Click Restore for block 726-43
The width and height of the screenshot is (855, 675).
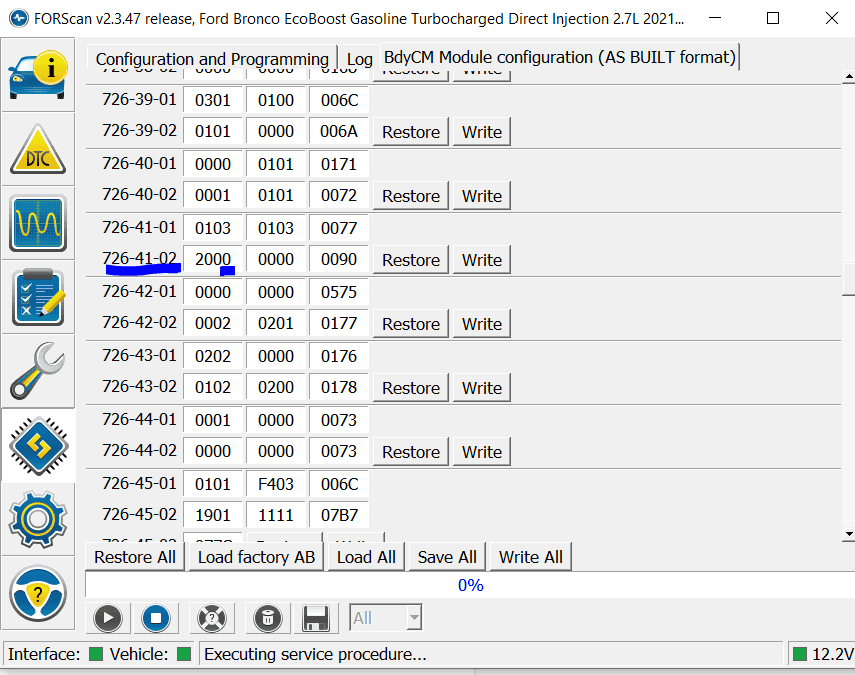411,388
